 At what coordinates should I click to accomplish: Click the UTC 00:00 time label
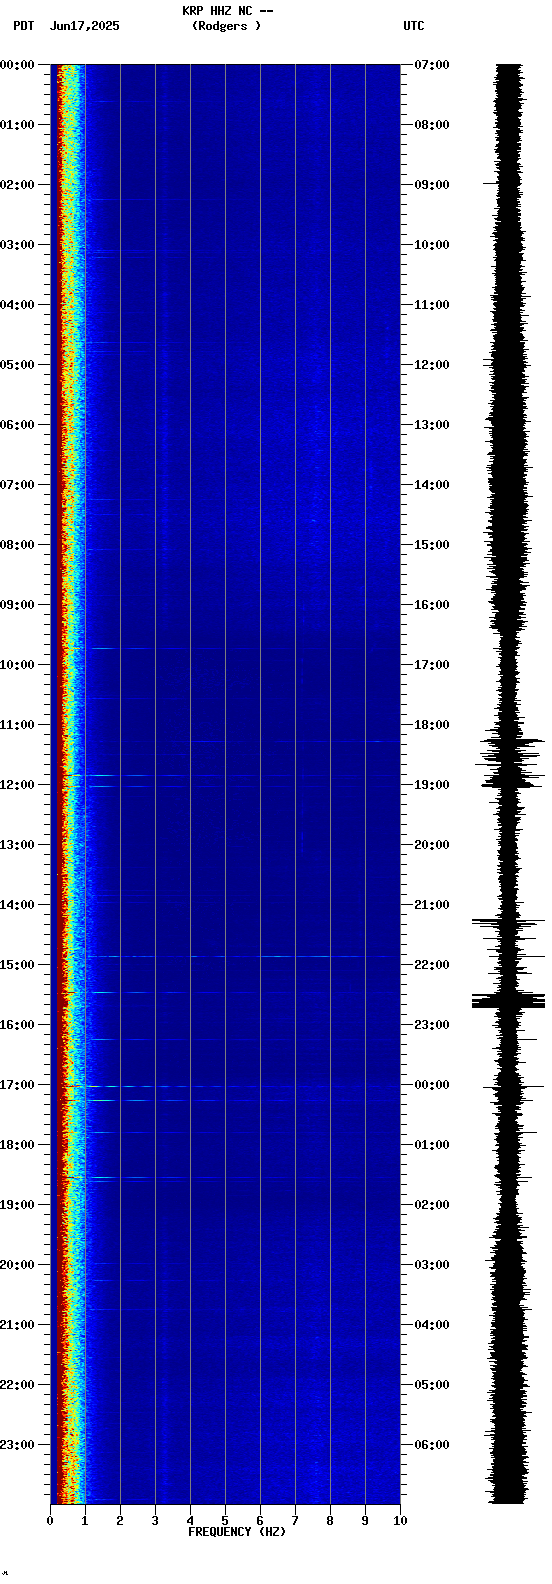[432, 1085]
